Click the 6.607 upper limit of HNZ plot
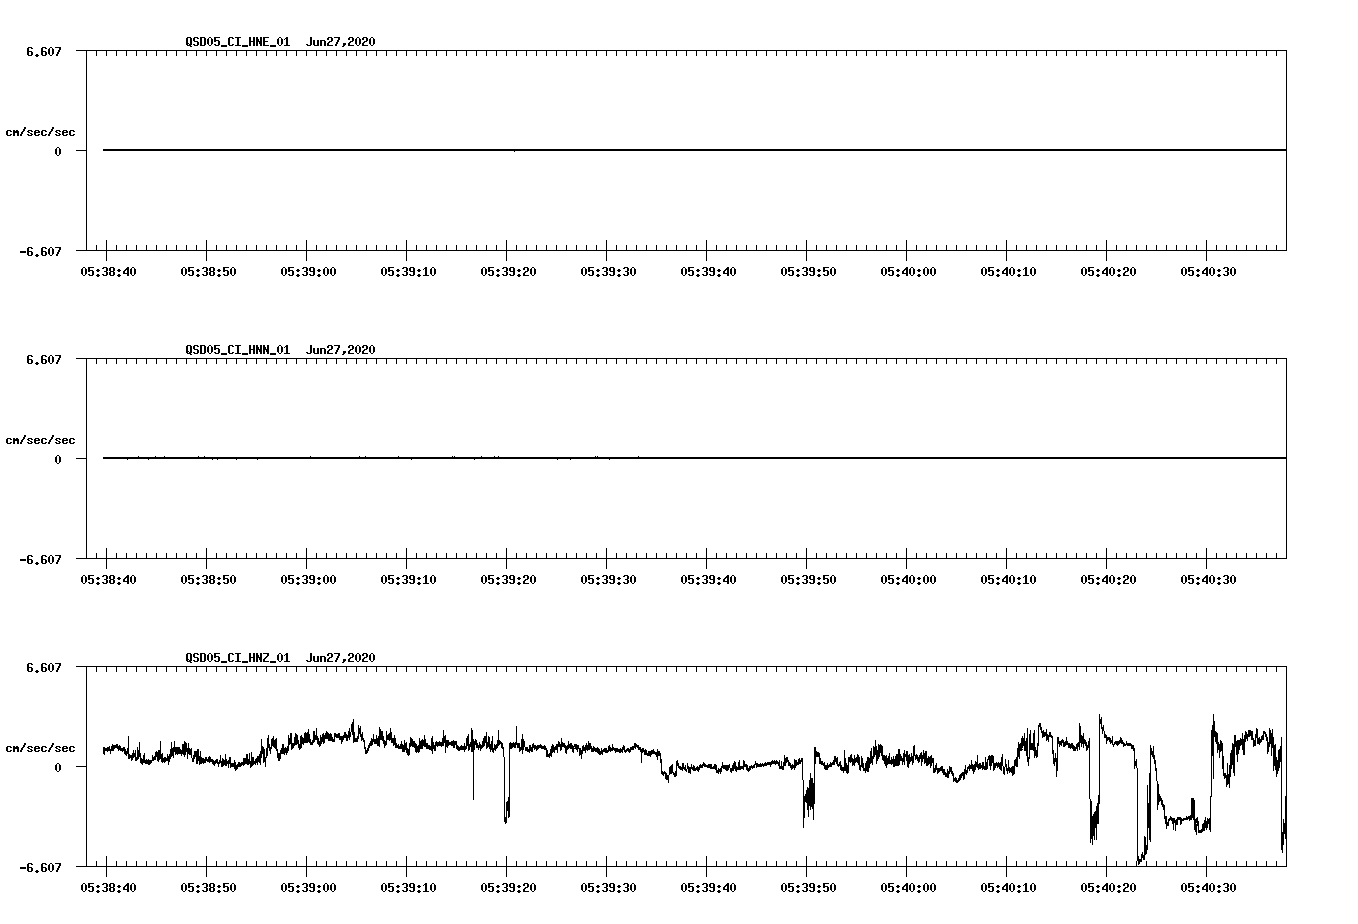The width and height of the screenshot is (1358, 924). [x=44, y=667]
